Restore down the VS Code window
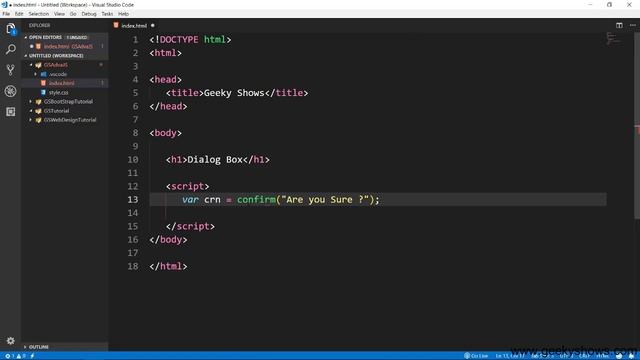This screenshot has width=640, height=360. tap(609, 4)
